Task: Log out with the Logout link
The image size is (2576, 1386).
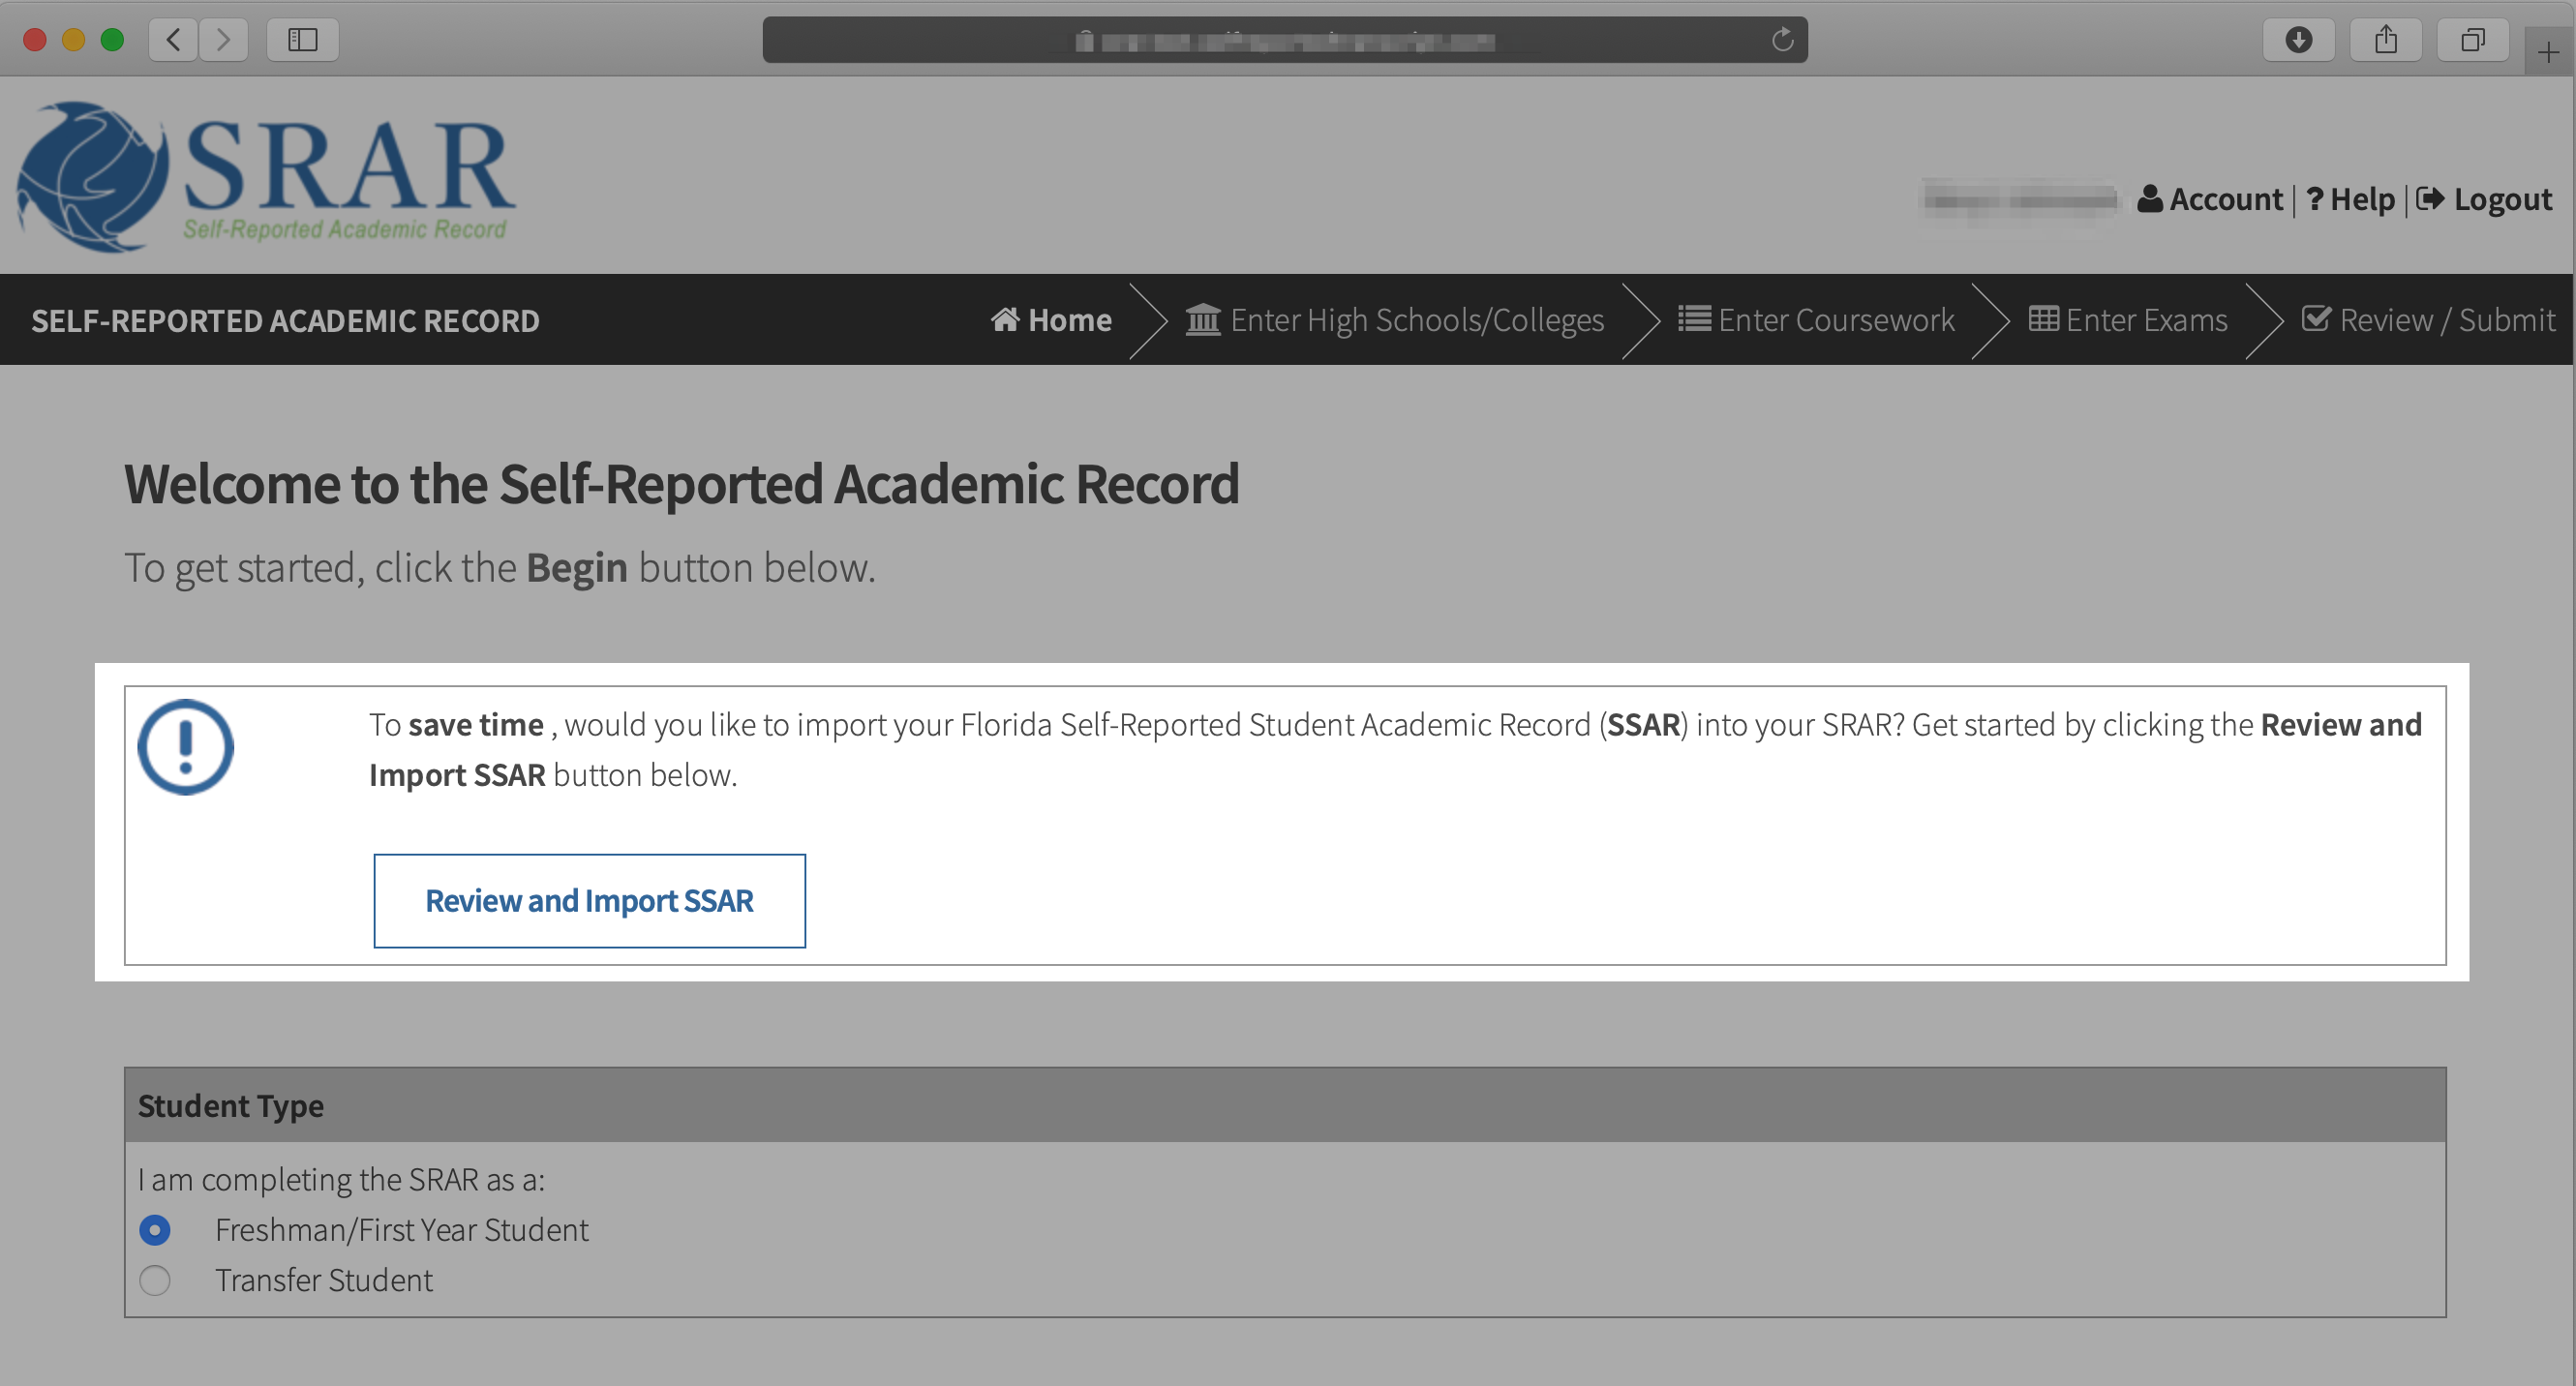Action: click(x=2485, y=199)
